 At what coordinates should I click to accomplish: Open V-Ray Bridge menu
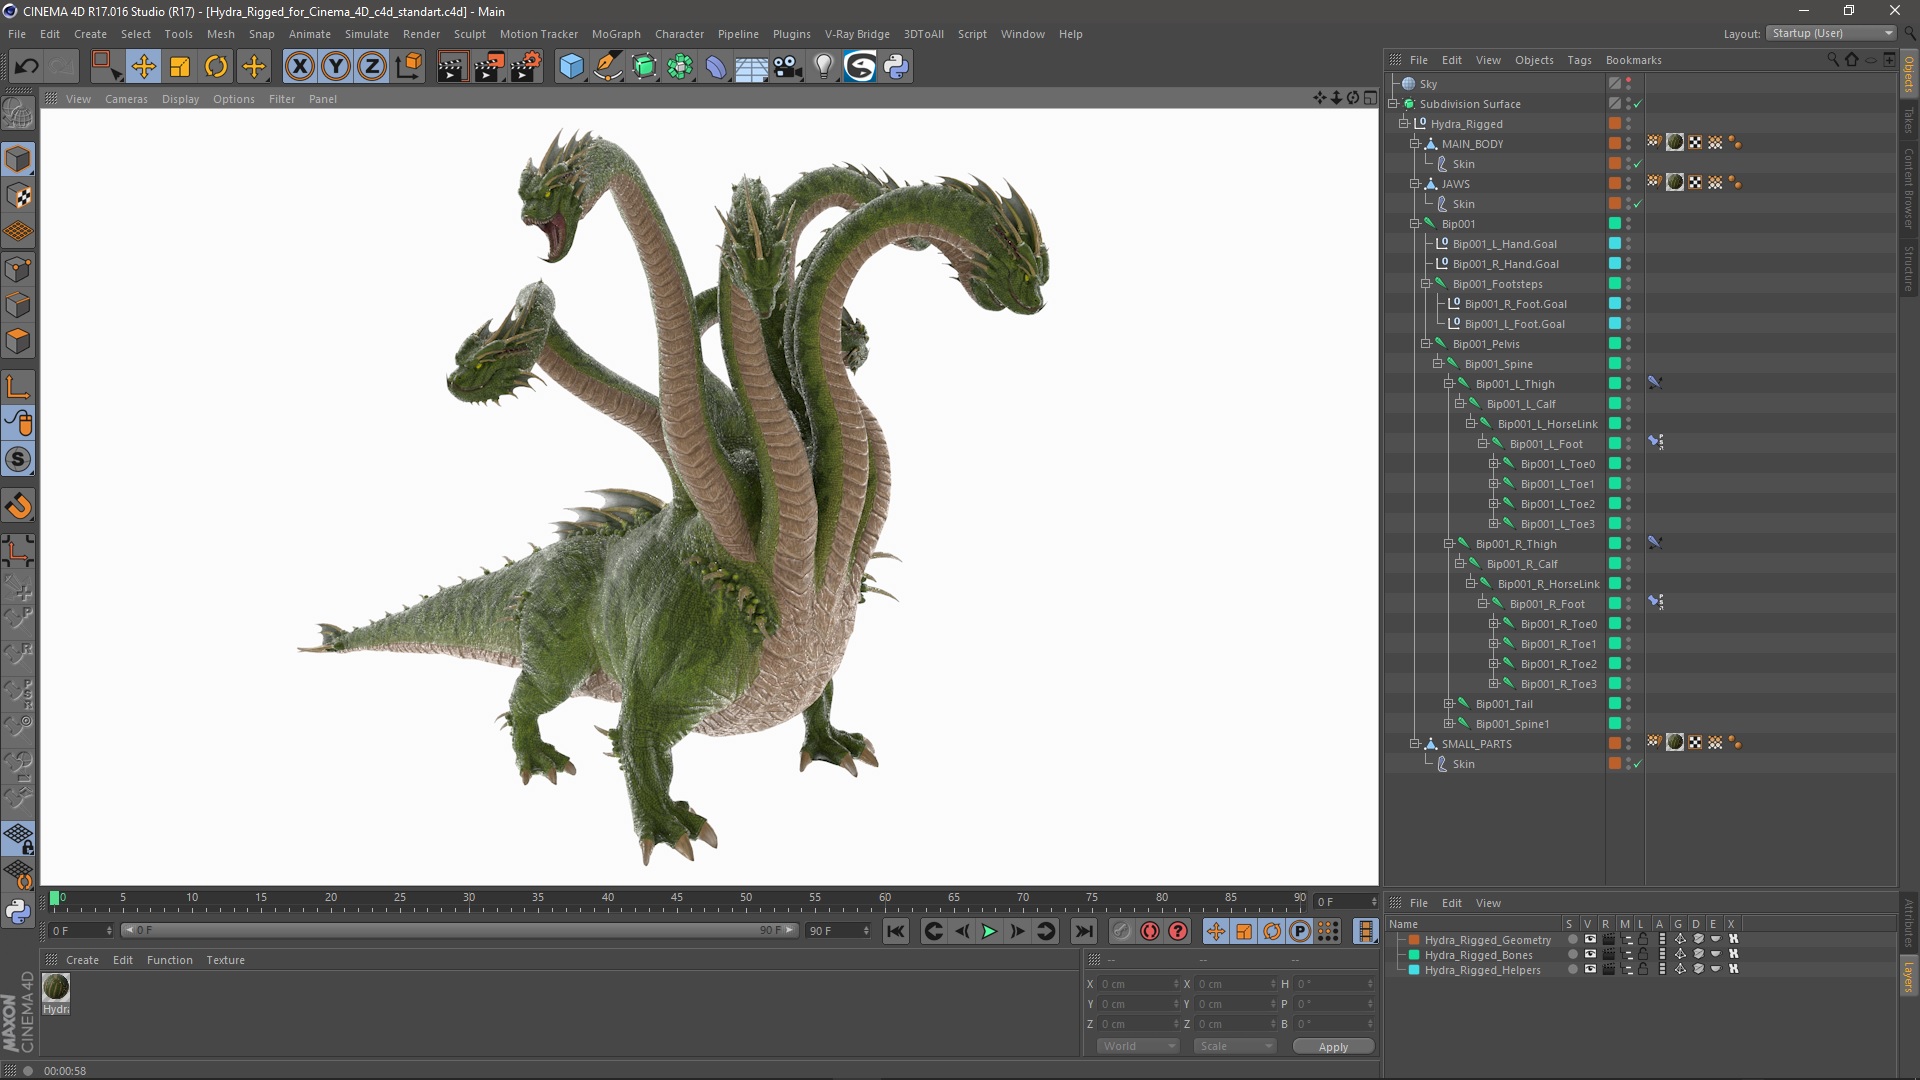[x=857, y=34]
